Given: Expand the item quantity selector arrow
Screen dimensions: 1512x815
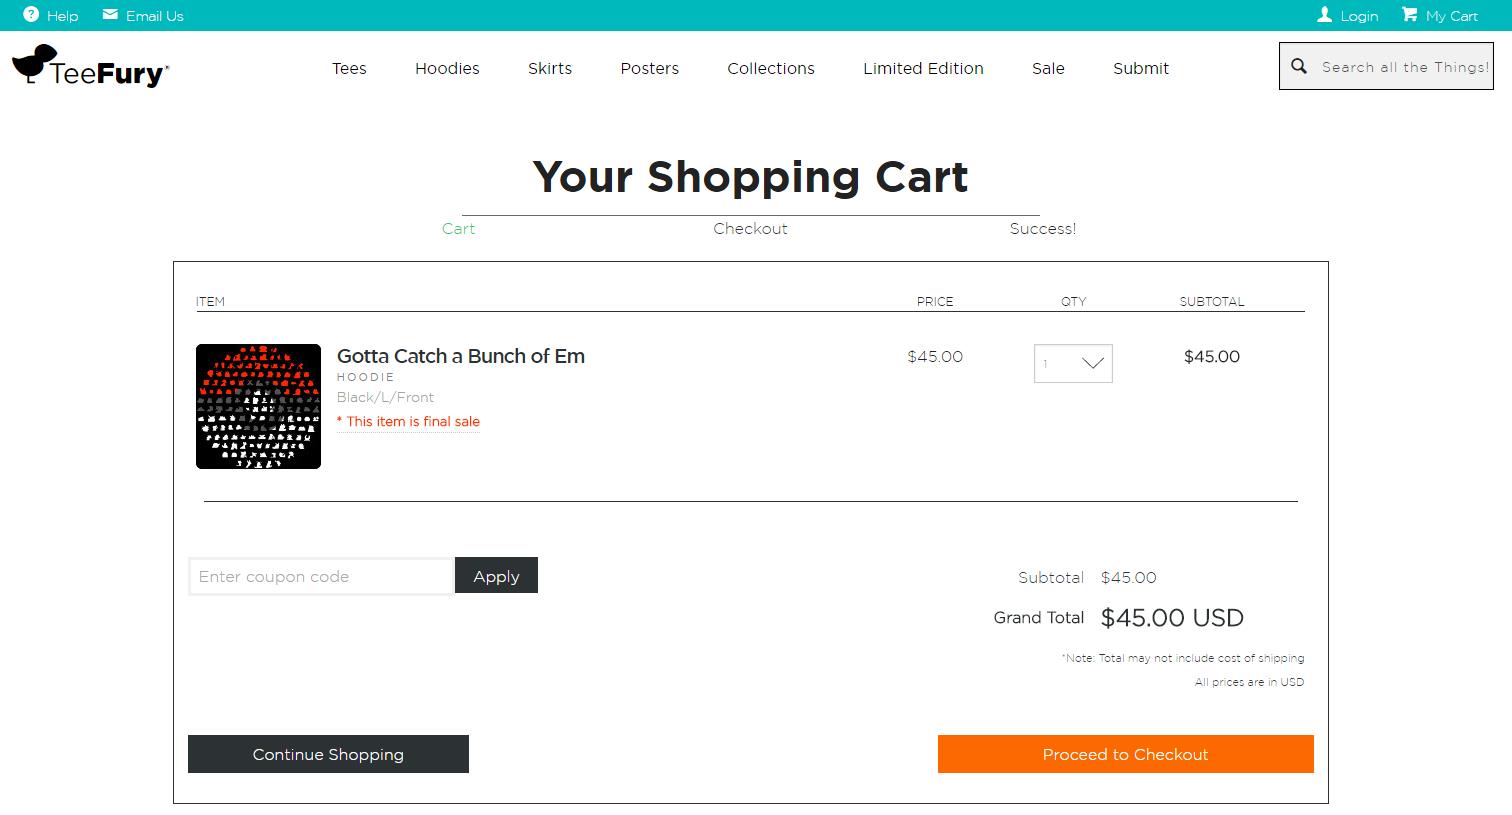Looking at the screenshot, I should point(1092,363).
